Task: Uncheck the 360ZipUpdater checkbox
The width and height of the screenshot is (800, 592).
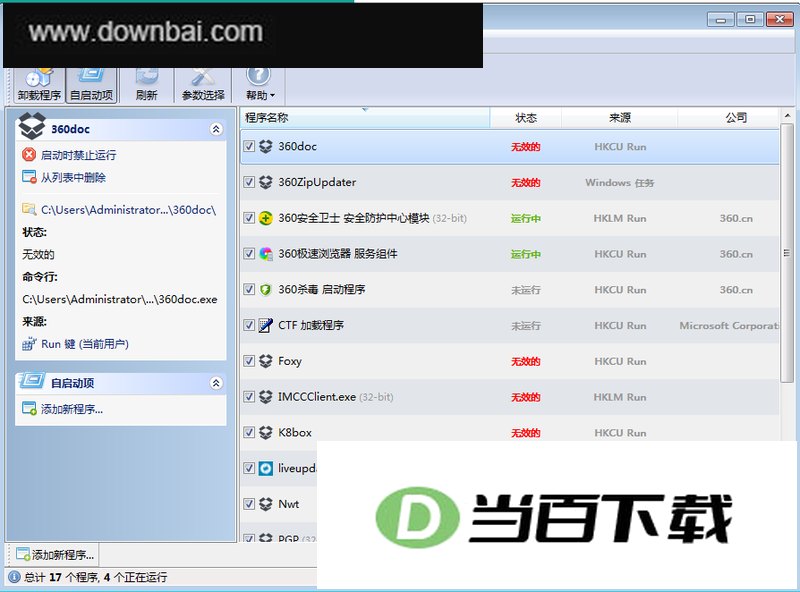Action: point(249,182)
